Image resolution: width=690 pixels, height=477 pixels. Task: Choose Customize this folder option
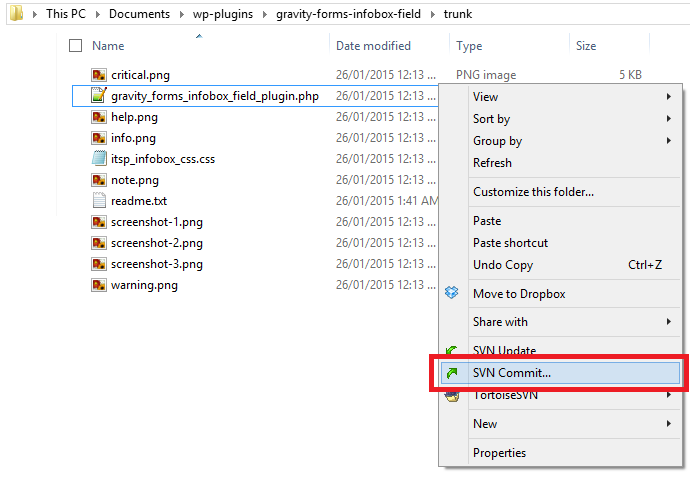point(533,192)
